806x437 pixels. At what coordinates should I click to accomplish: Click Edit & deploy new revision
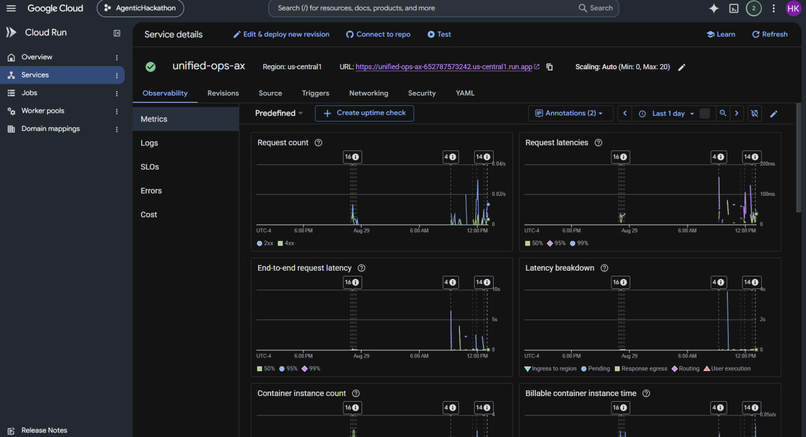281,34
